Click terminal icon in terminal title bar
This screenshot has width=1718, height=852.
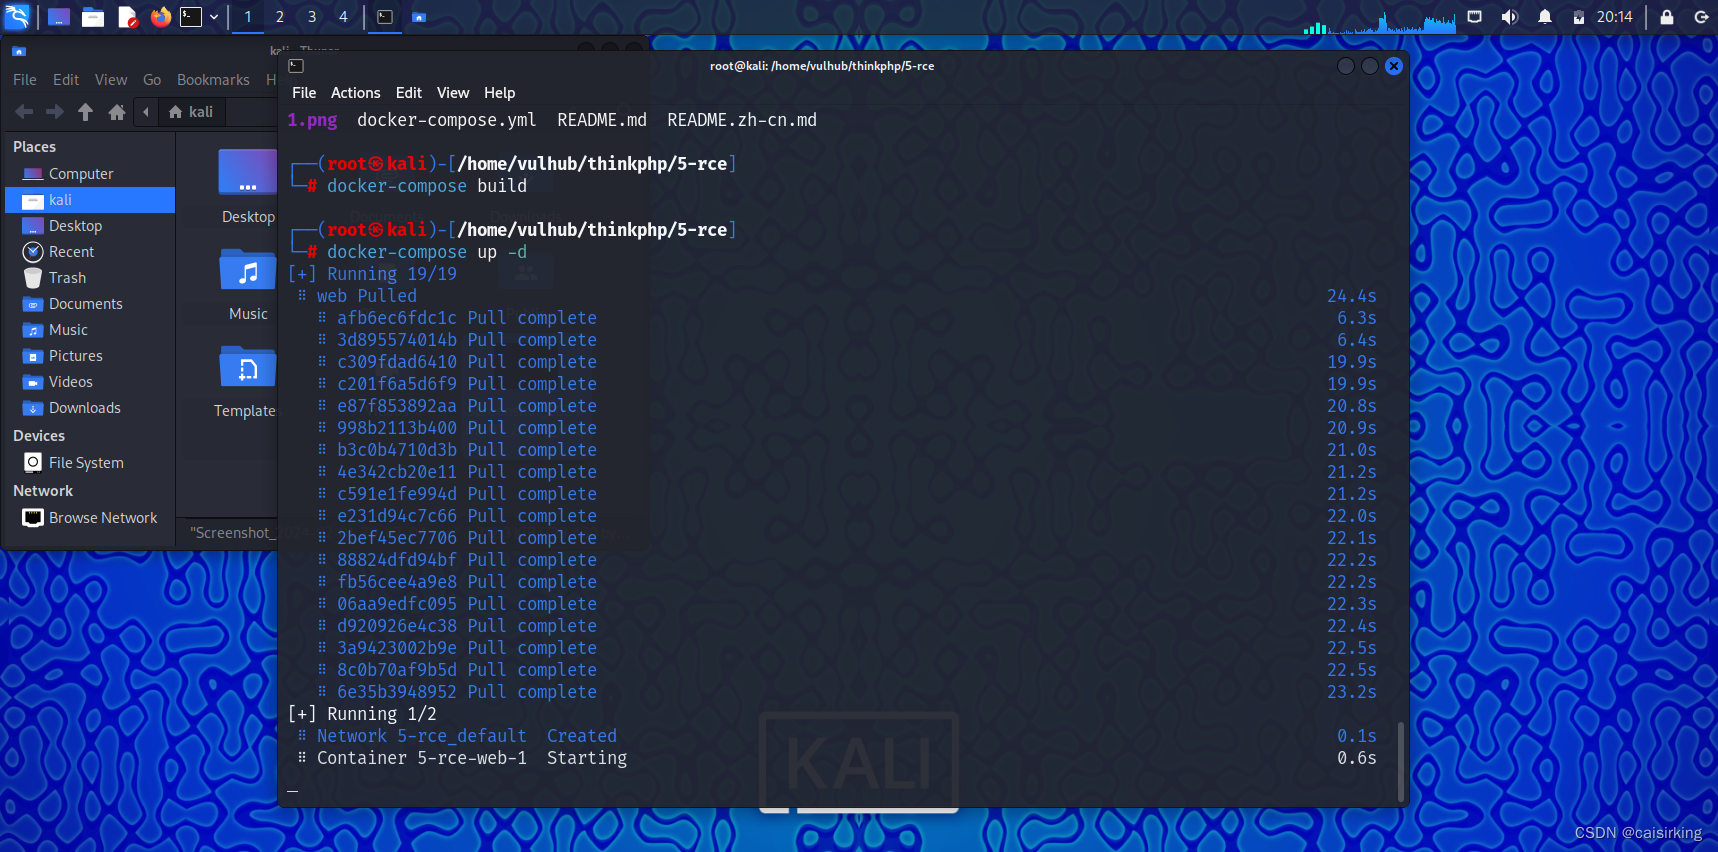296,66
